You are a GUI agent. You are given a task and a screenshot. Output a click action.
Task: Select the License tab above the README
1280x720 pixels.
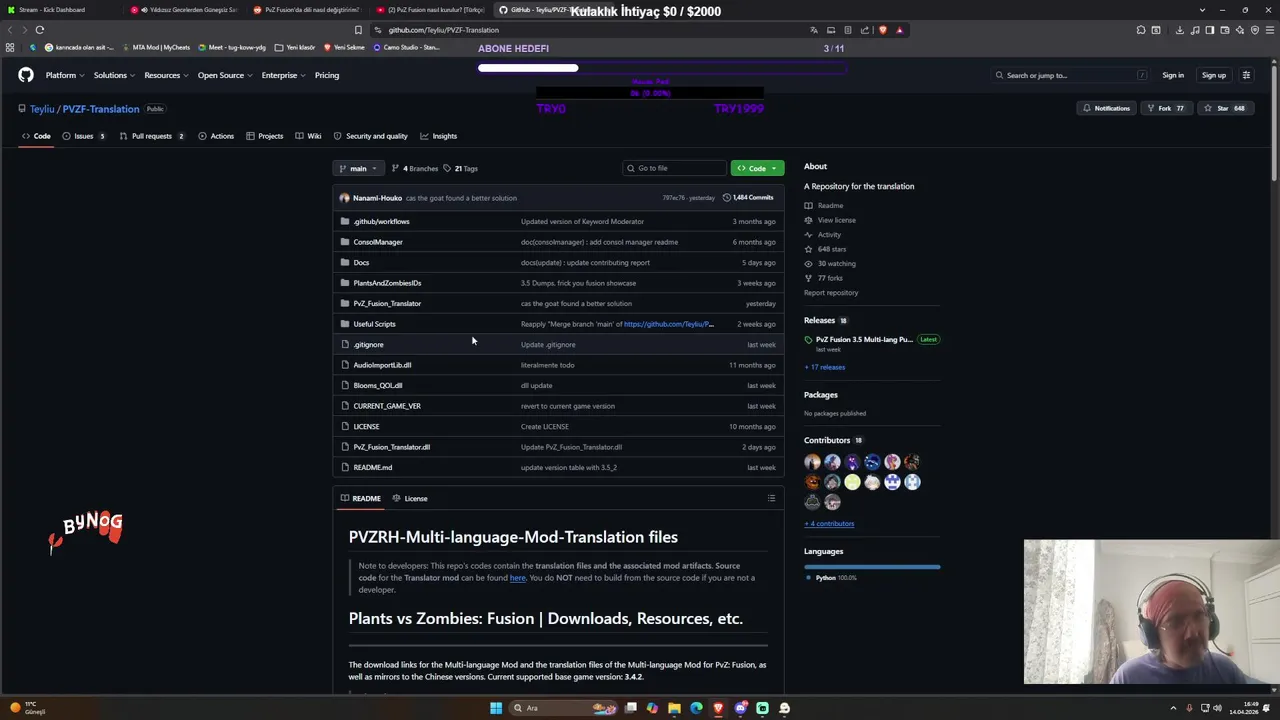[x=410, y=498]
